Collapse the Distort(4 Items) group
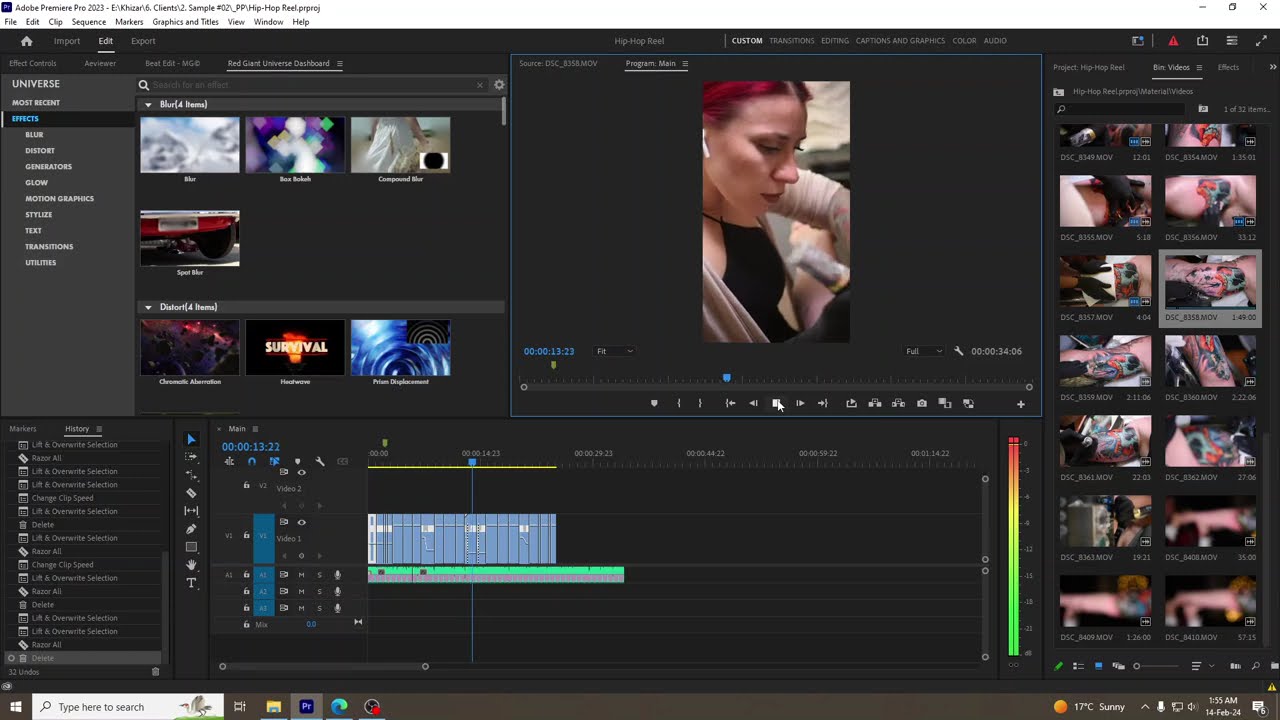This screenshot has height=720, width=1280. point(148,307)
